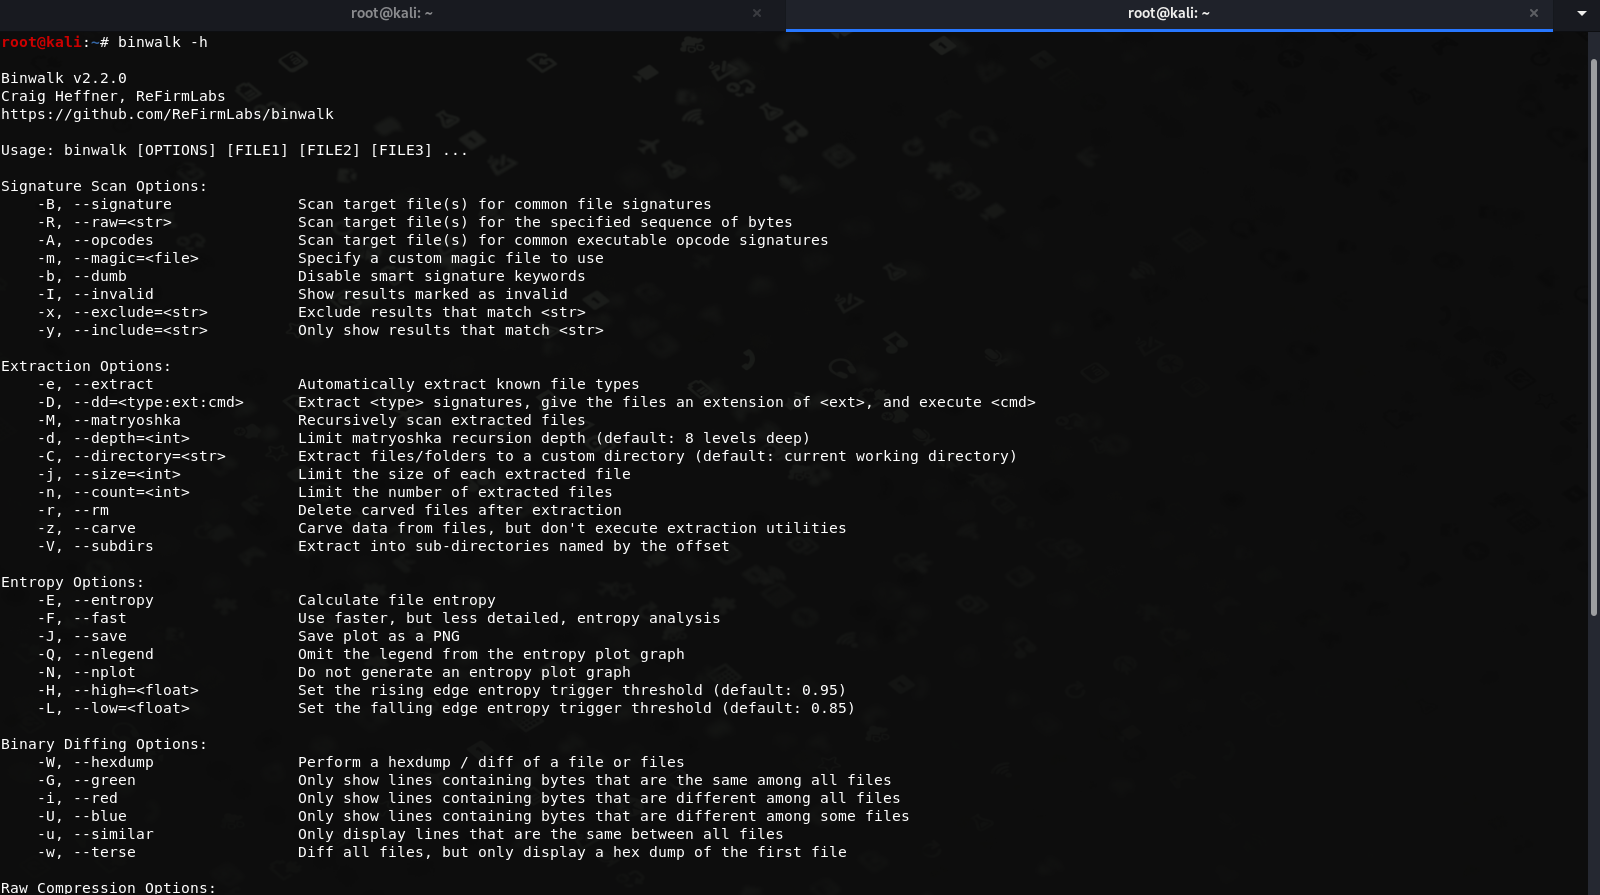The height and width of the screenshot is (895, 1600).
Task: Click the '-U, --blue' option
Action: (x=82, y=816)
